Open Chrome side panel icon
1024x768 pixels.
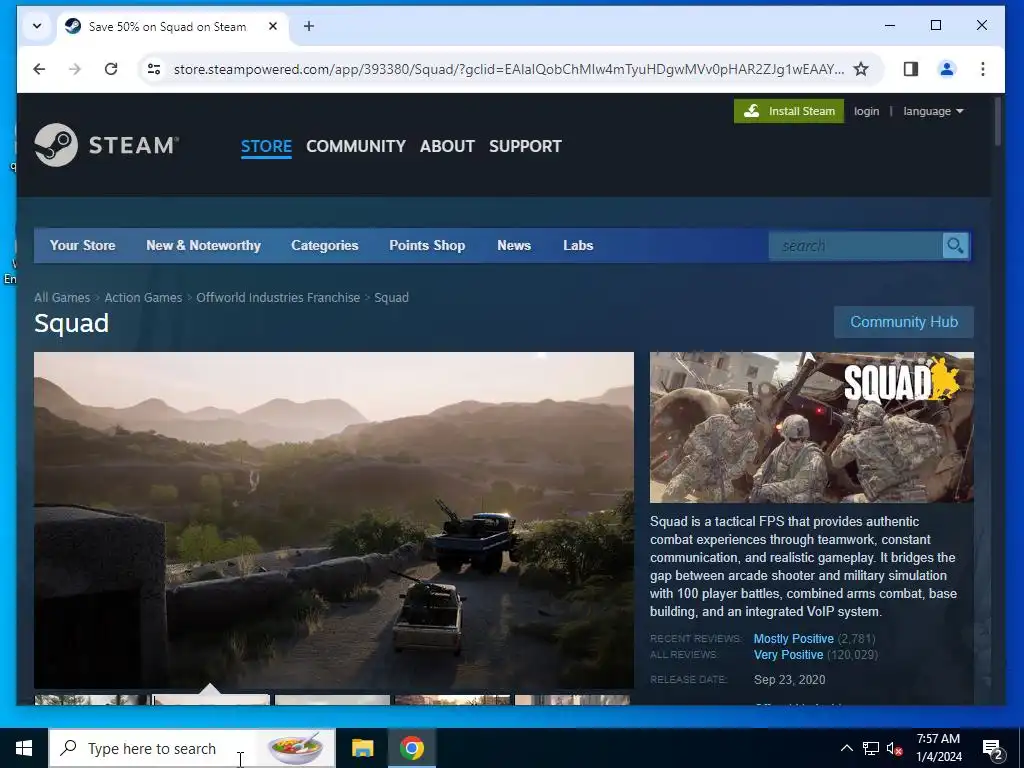coord(911,69)
